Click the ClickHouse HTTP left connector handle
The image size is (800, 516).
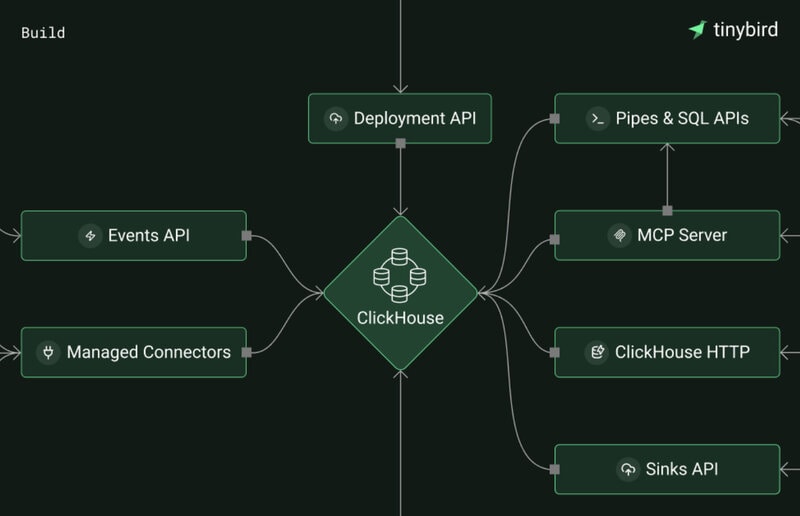pyautogui.click(x=555, y=352)
